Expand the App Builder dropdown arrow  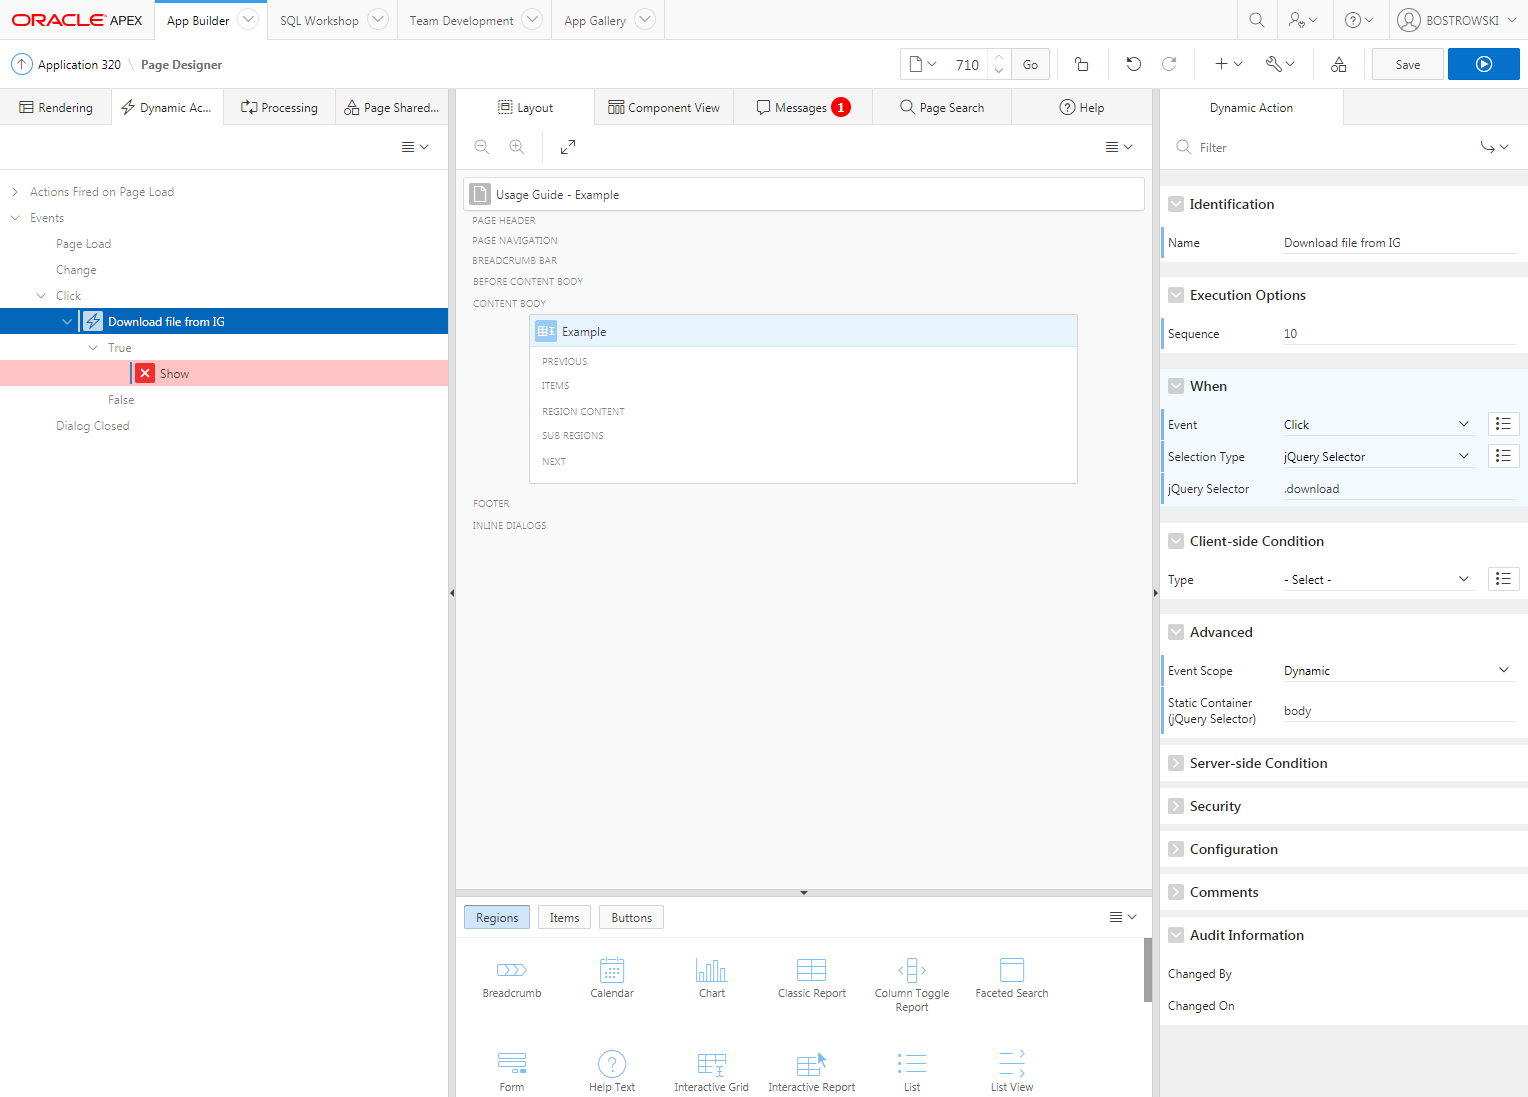click(248, 19)
